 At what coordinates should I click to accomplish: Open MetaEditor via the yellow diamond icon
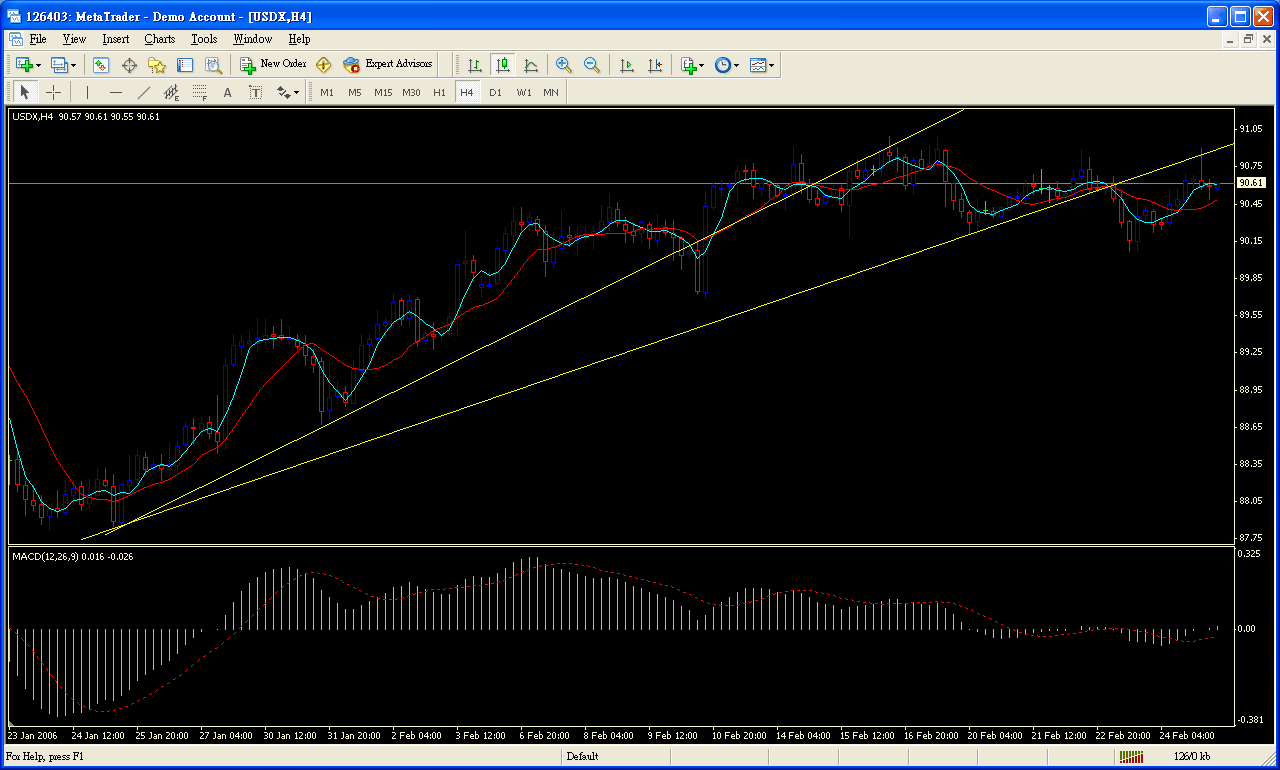323,65
